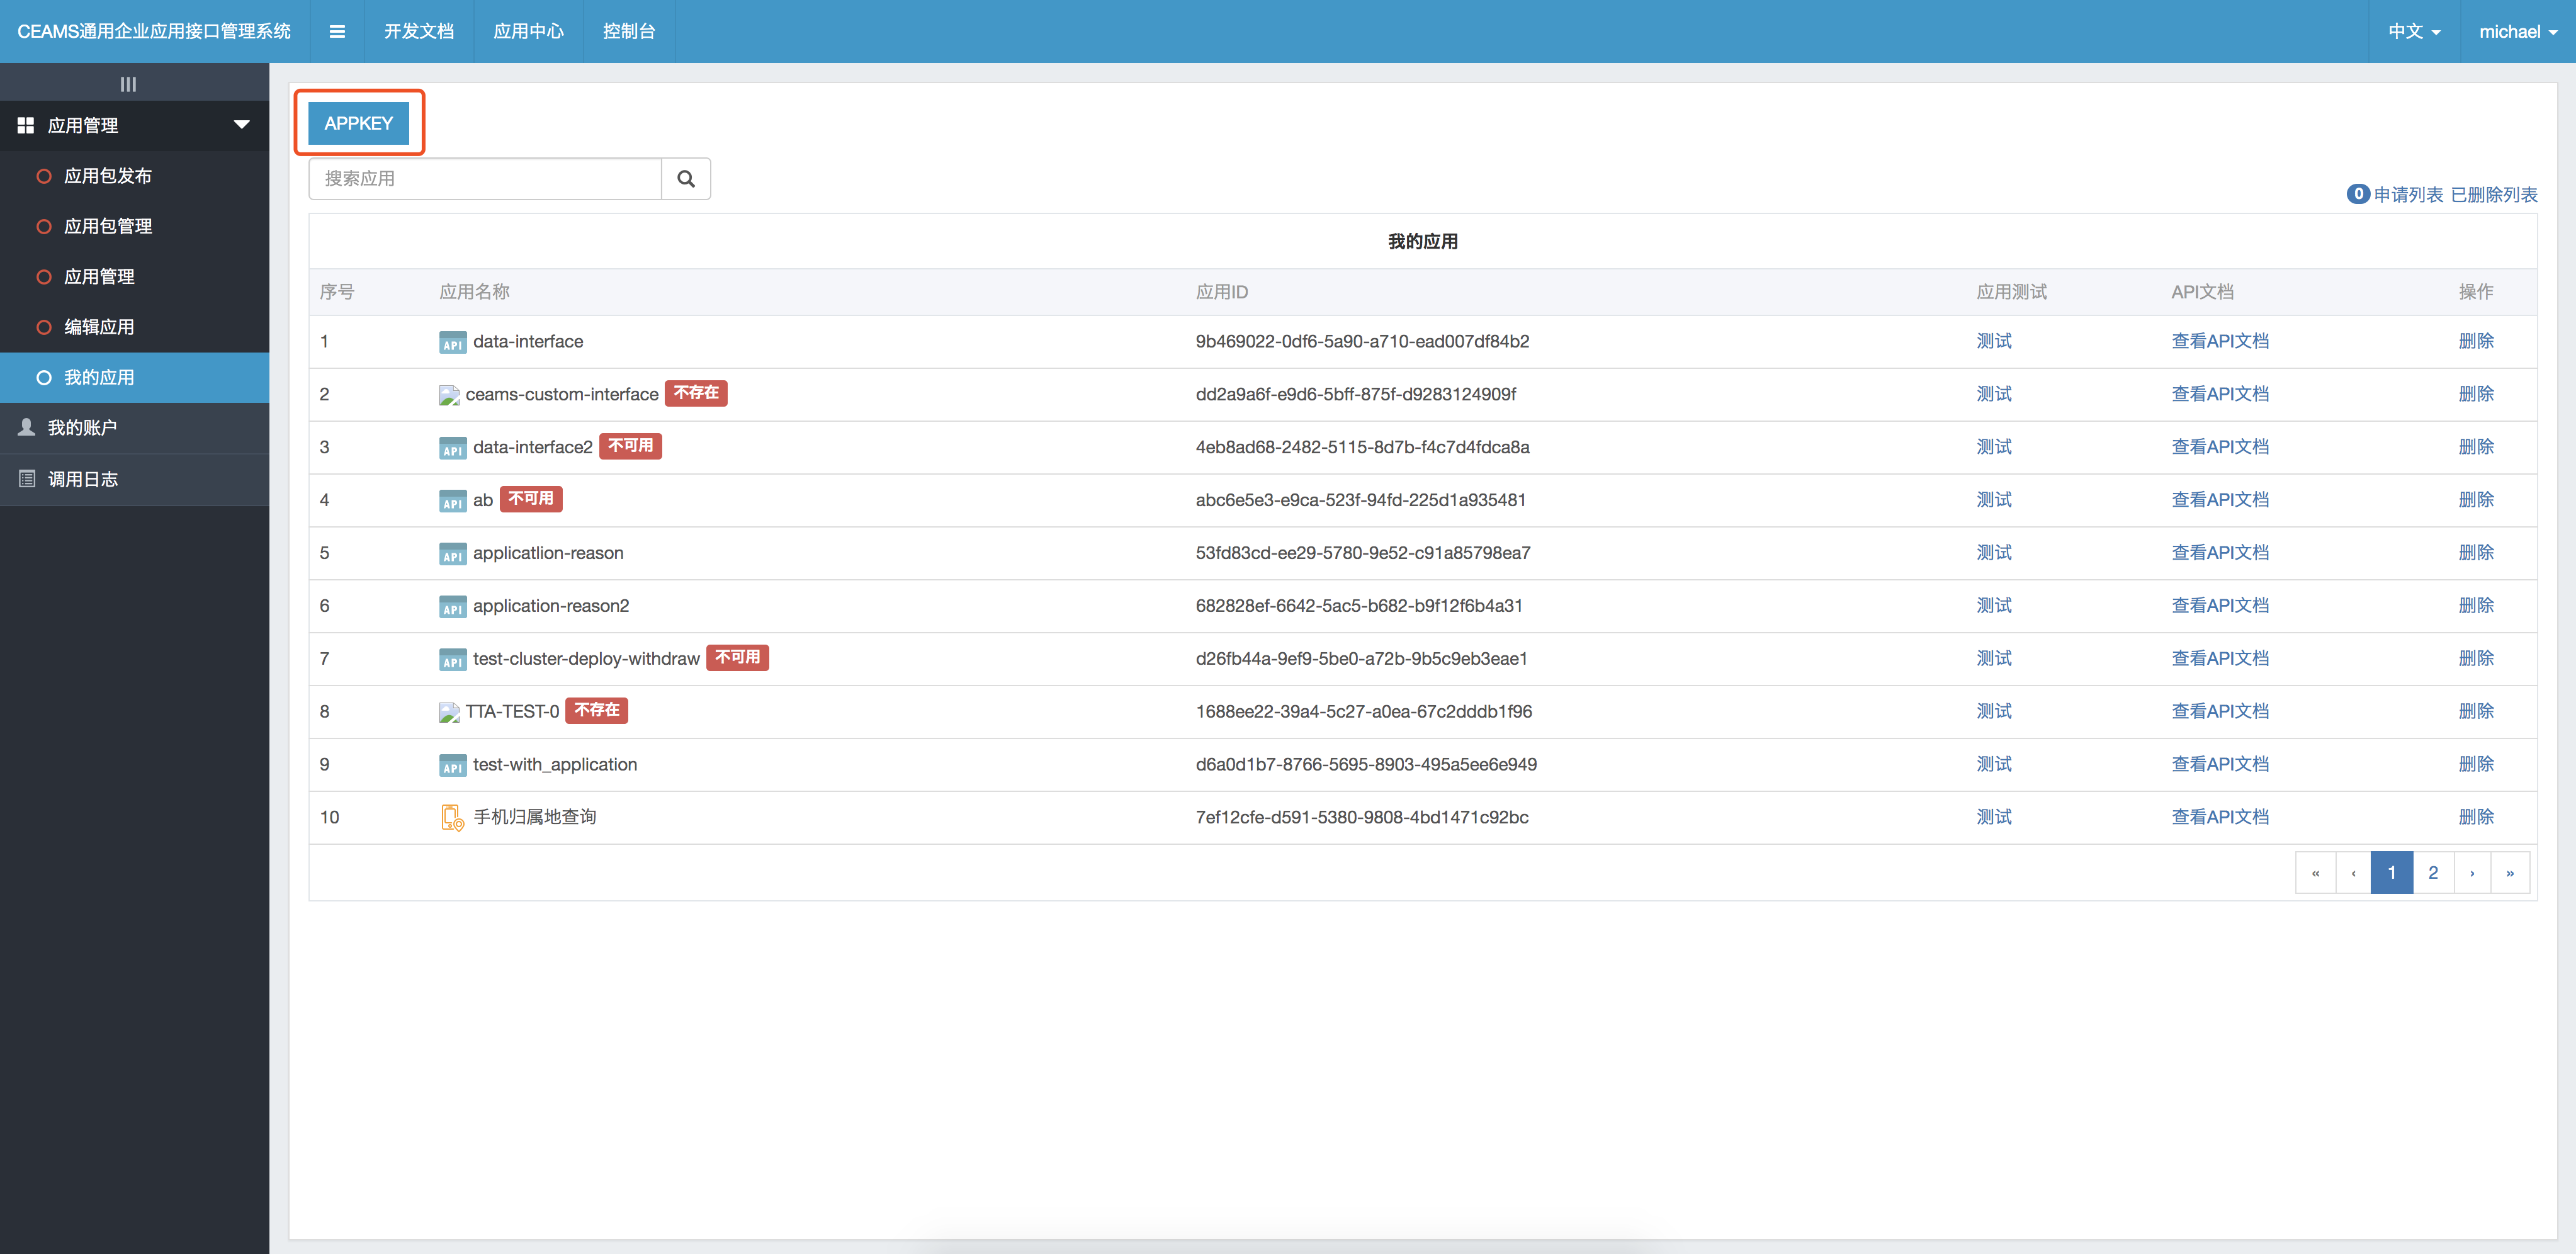
Task: Click circle icon beside 应用包发布
Action: 44,176
